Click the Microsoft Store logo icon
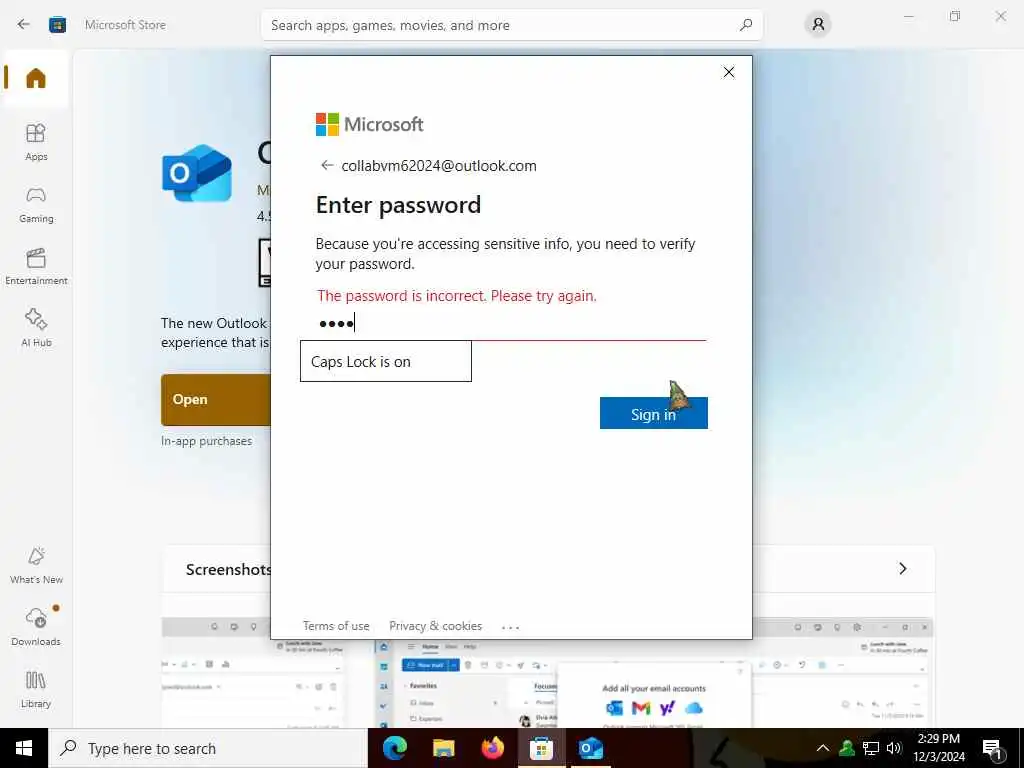This screenshot has height=768, width=1024. tap(57, 25)
